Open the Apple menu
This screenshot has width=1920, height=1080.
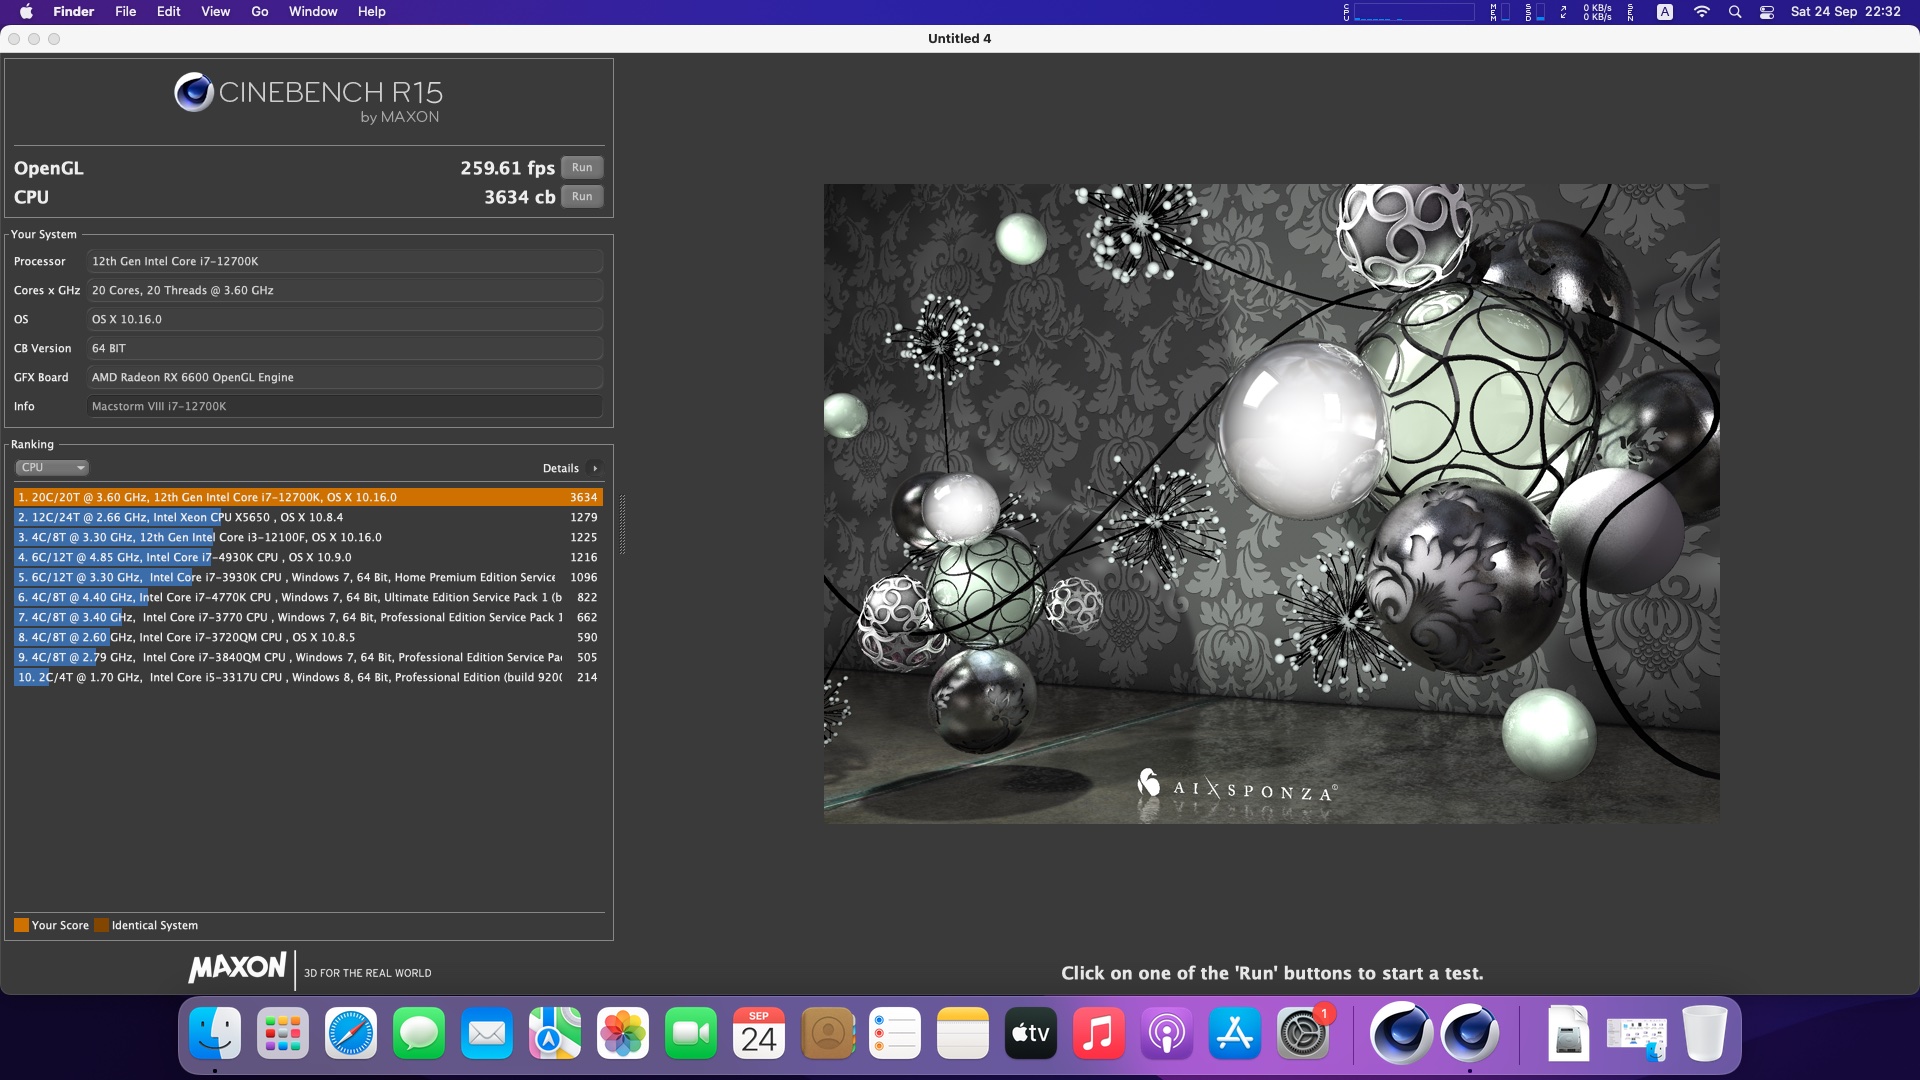coord(26,11)
